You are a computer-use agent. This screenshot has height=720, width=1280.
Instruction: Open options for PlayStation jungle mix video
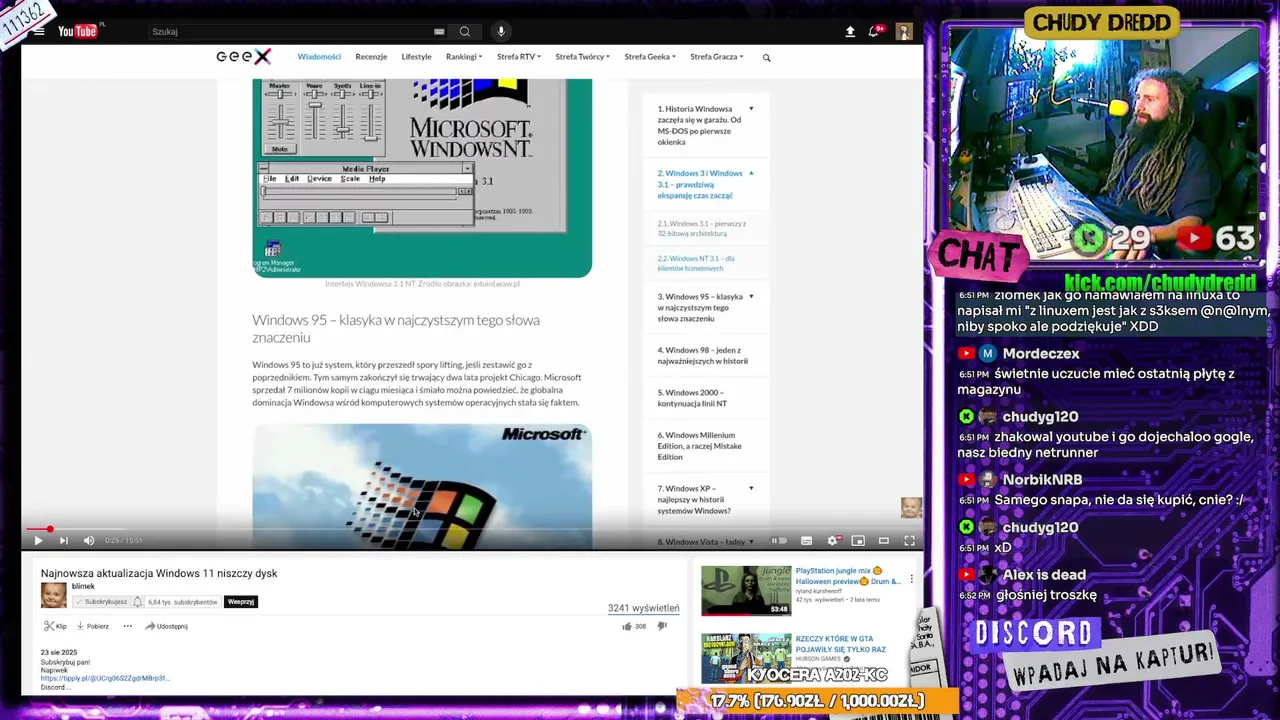(911, 579)
